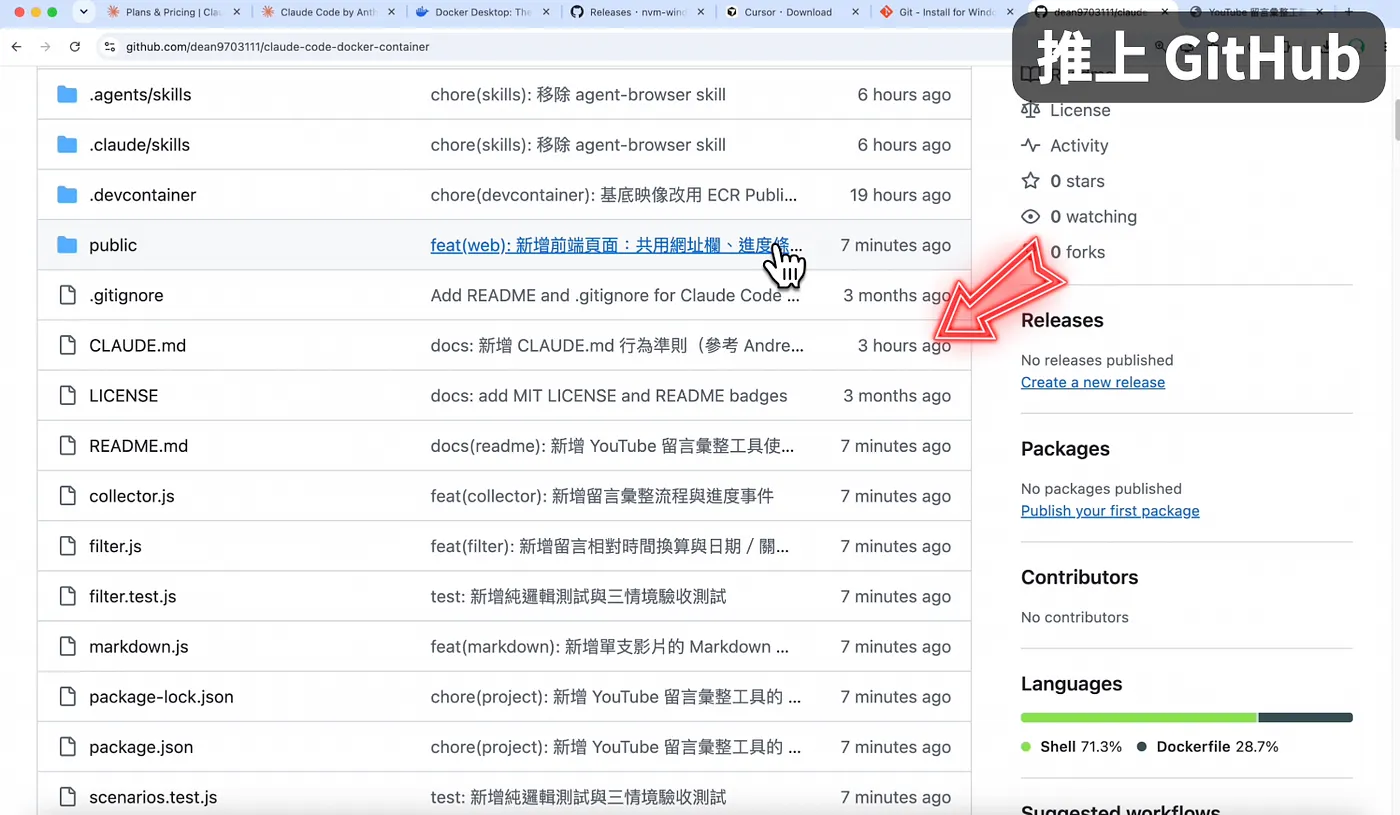
Task: Open the CLAUDE.md file
Action: click(137, 345)
